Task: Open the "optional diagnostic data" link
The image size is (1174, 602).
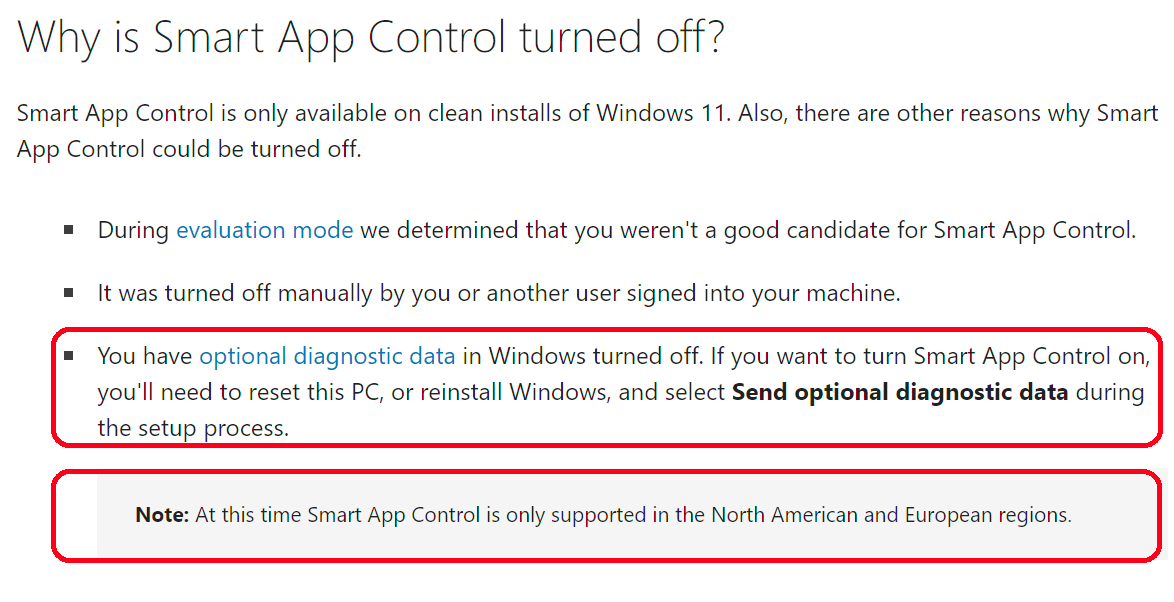Action: 327,356
